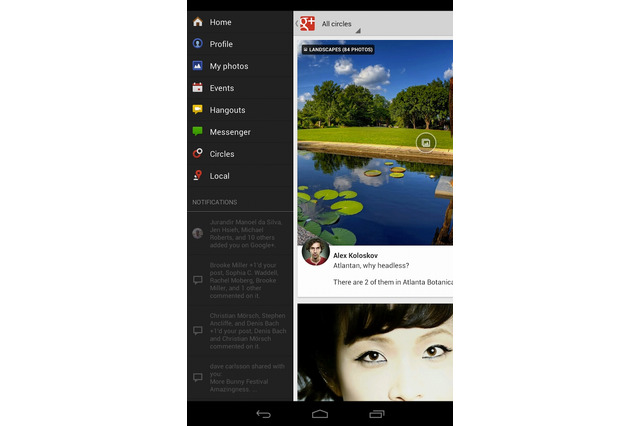Open My photos in the side menu

pyautogui.click(x=240, y=66)
